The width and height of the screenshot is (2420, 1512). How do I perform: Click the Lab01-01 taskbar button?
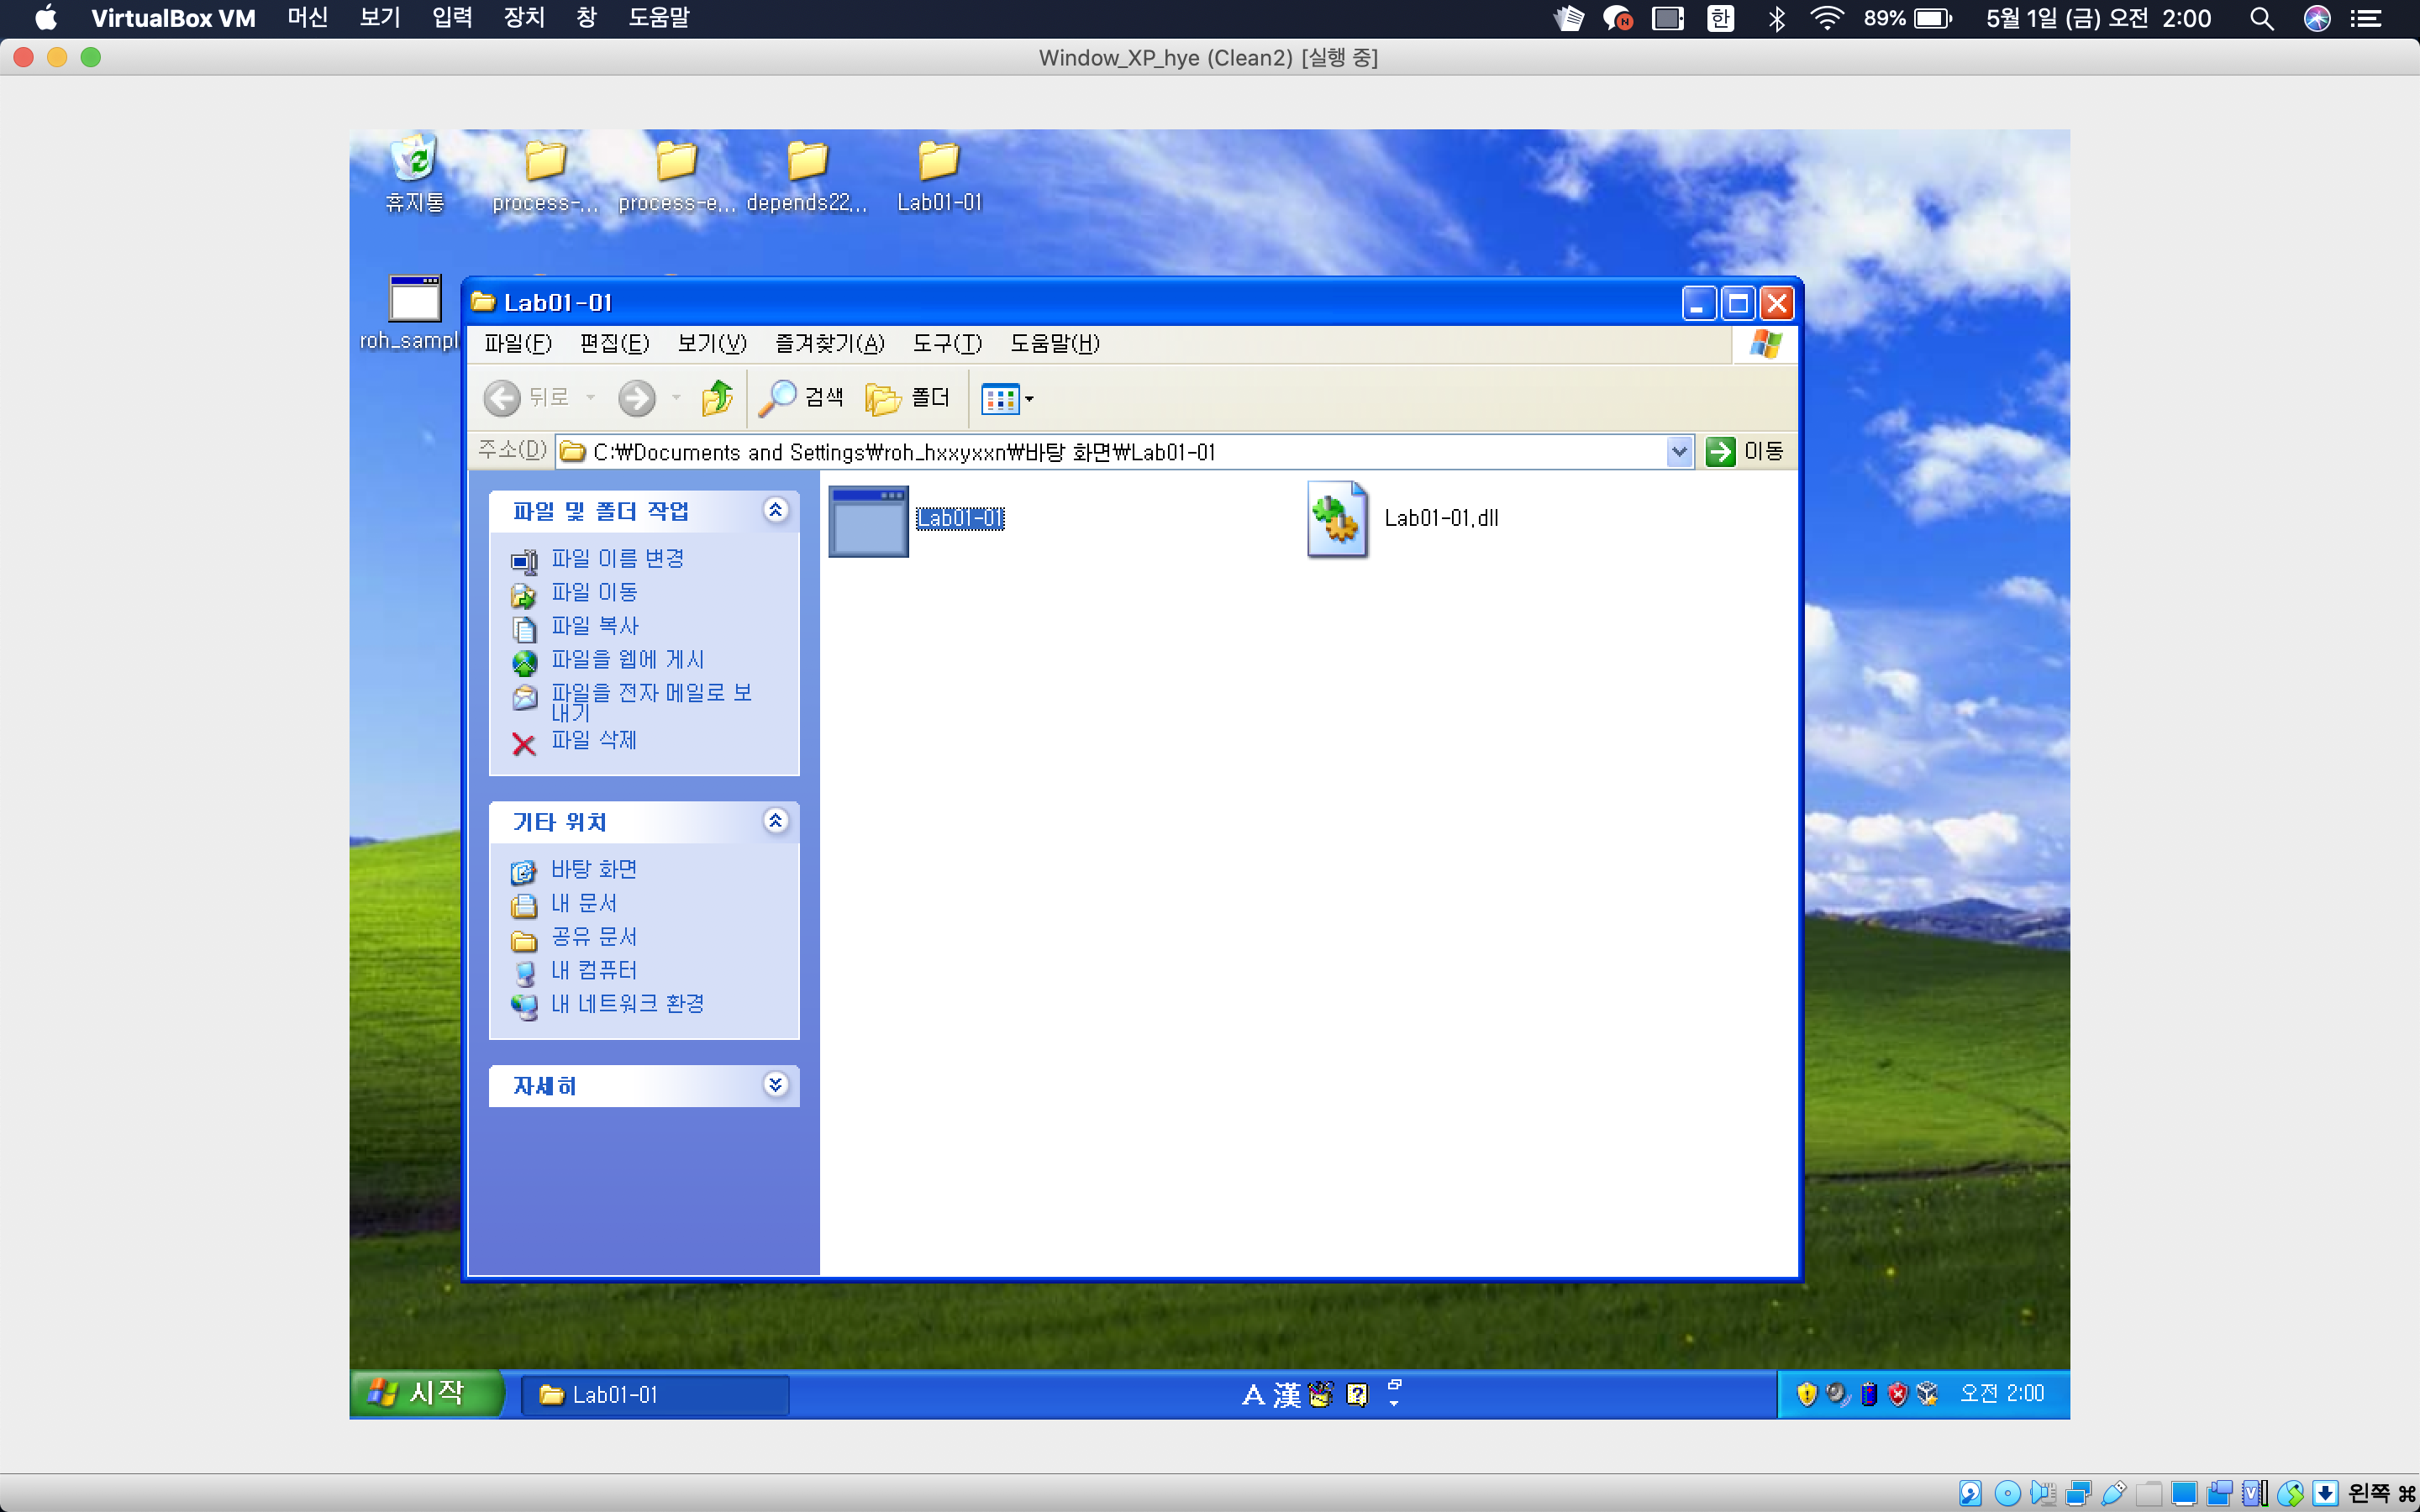pyautogui.click(x=655, y=1395)
